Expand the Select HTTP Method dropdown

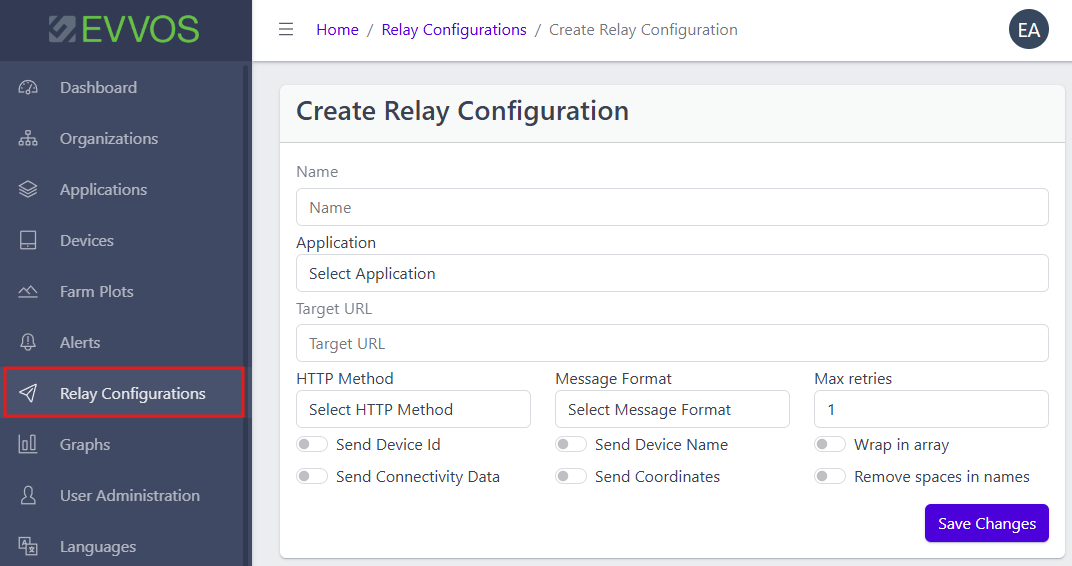click(413, 409)
